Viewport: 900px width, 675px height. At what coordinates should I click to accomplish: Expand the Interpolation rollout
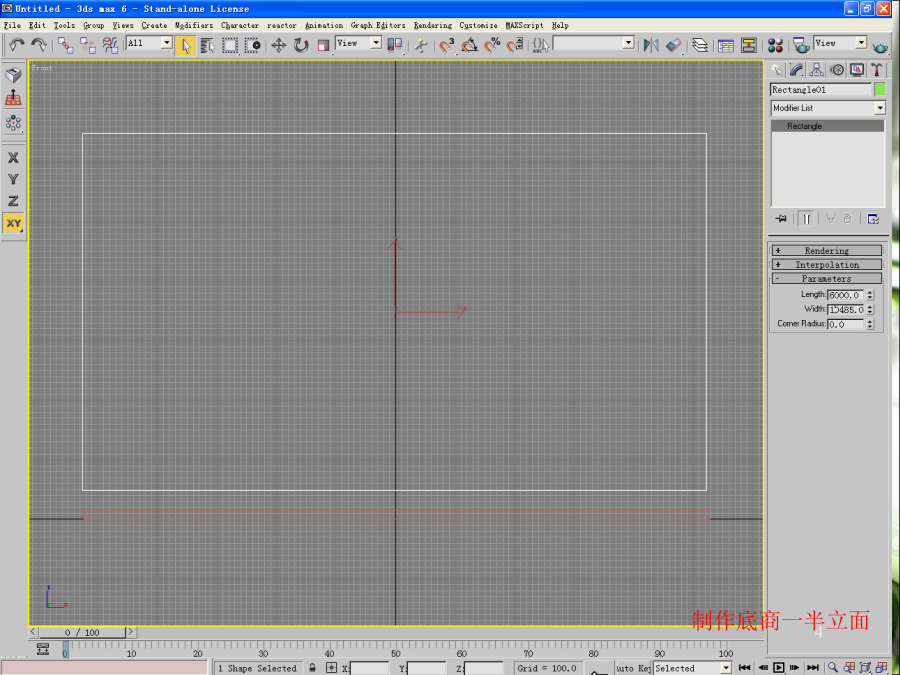point(827,265)
